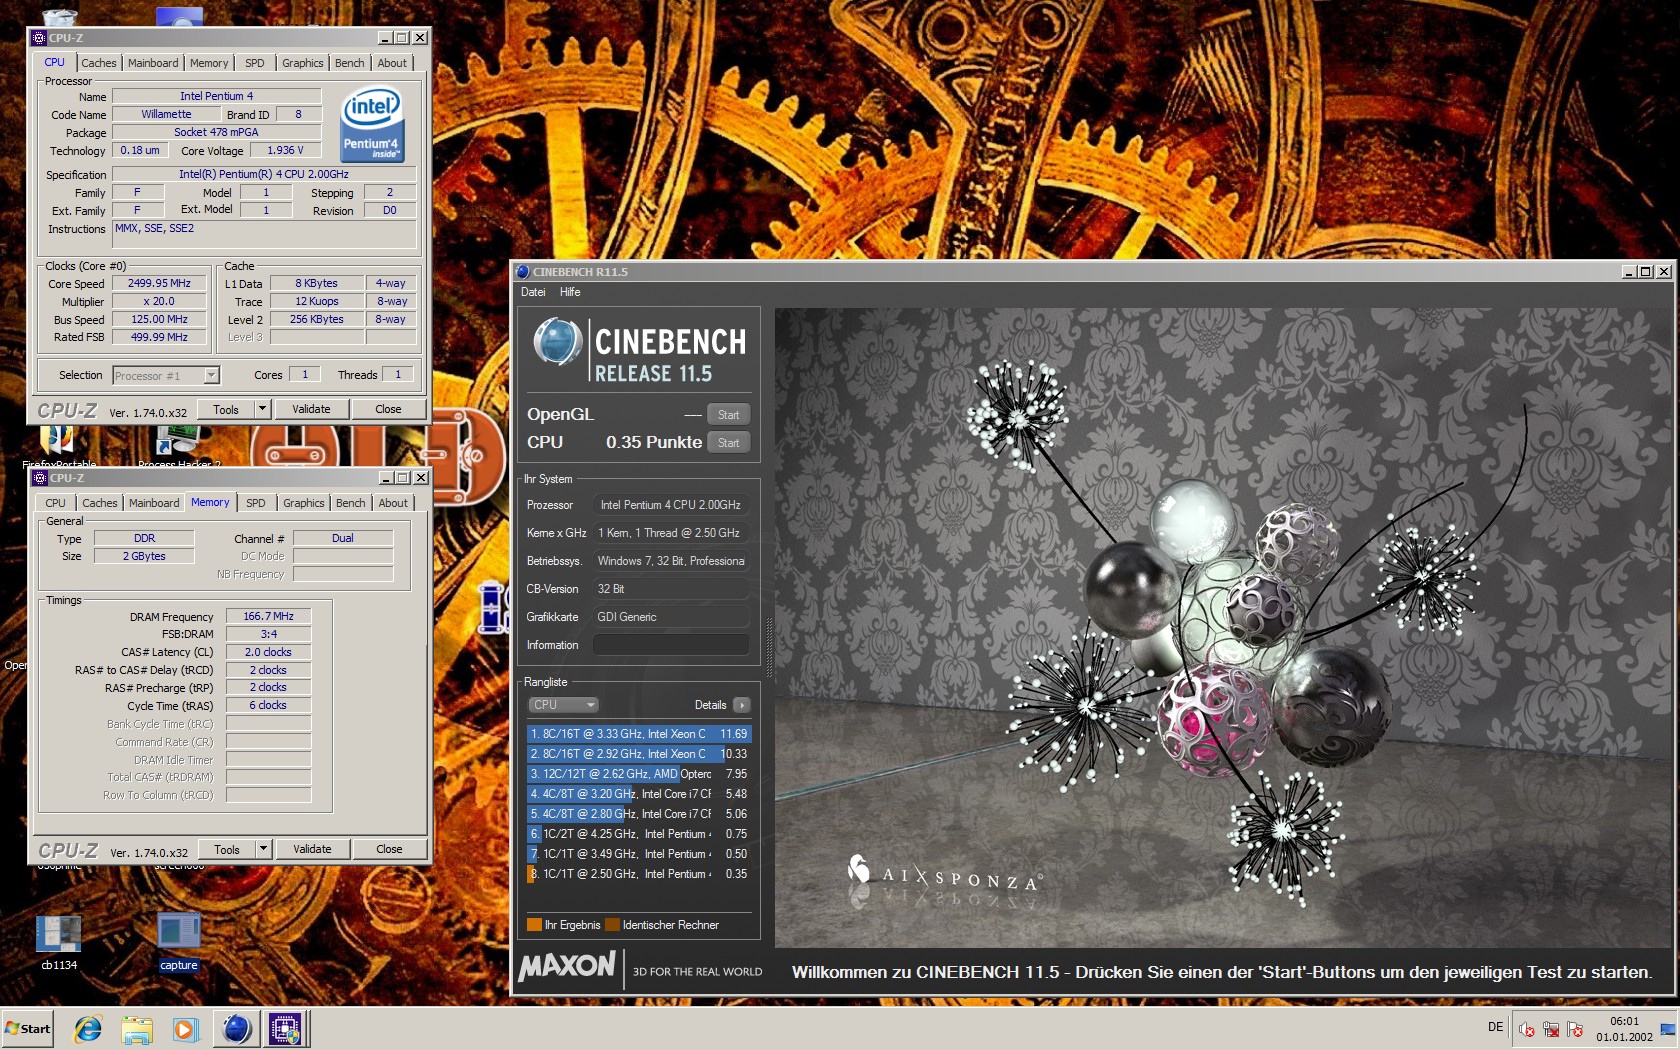Select the Process Hacker 2 desktop icon

click(x=179, y=447)
